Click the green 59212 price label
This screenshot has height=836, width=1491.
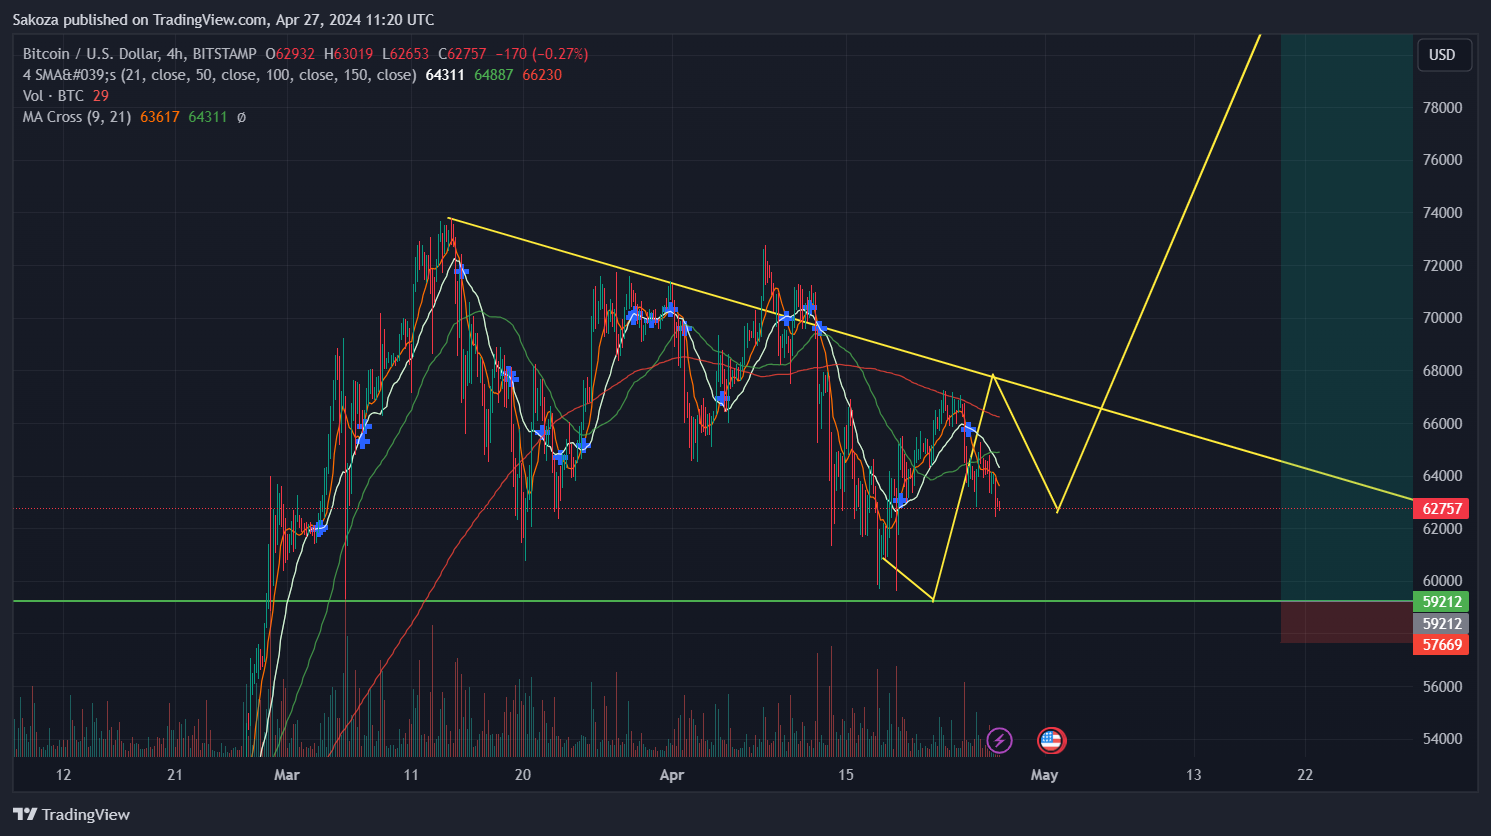(1442, 601)
